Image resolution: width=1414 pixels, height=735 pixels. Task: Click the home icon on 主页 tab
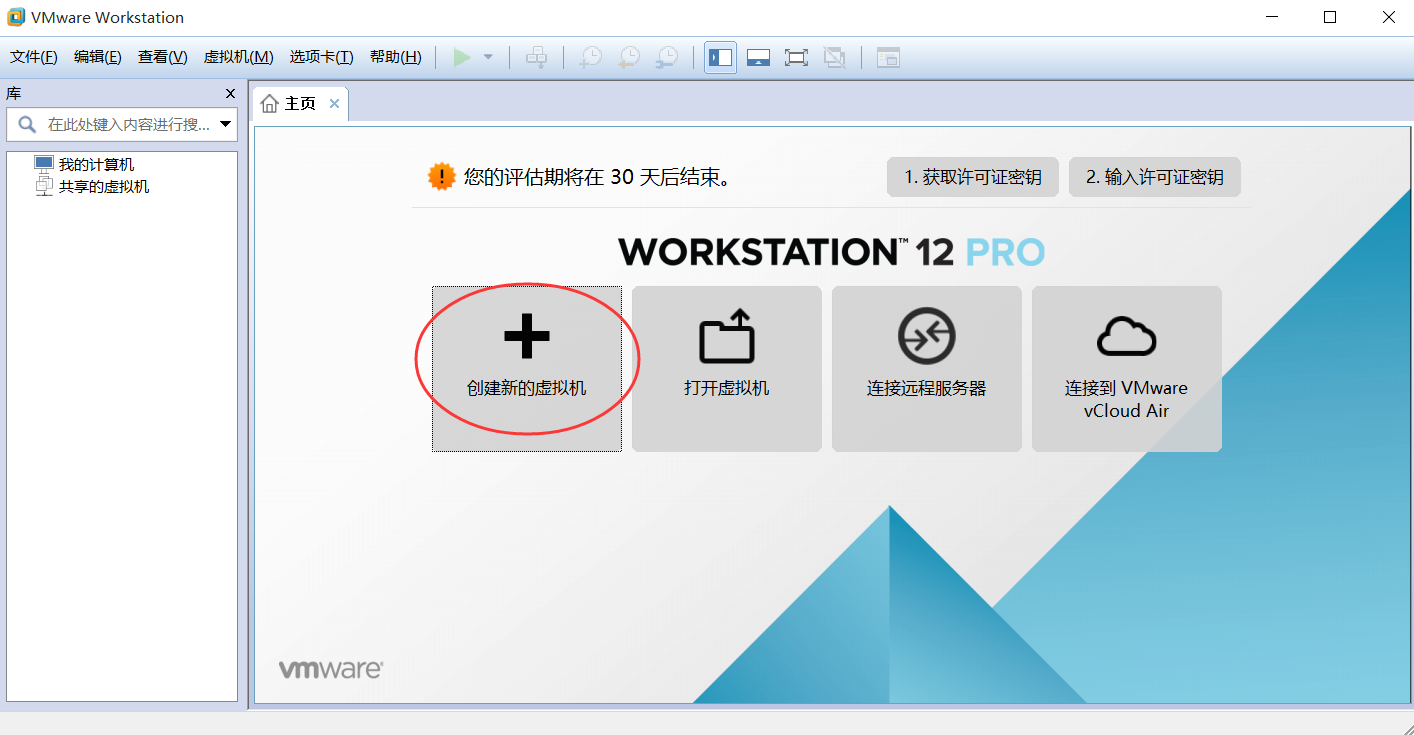(269, 103)
